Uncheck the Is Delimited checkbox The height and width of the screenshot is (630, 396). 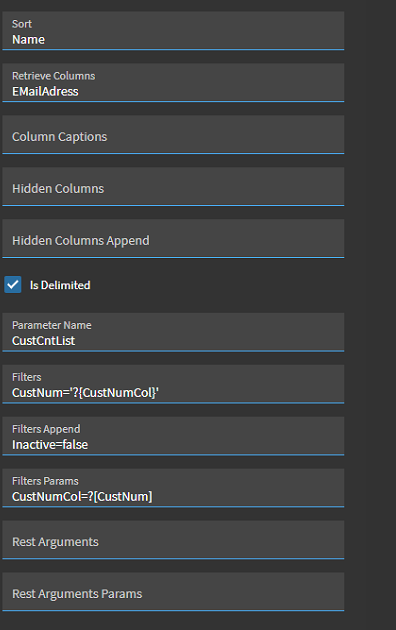click(x=13, y=285)
